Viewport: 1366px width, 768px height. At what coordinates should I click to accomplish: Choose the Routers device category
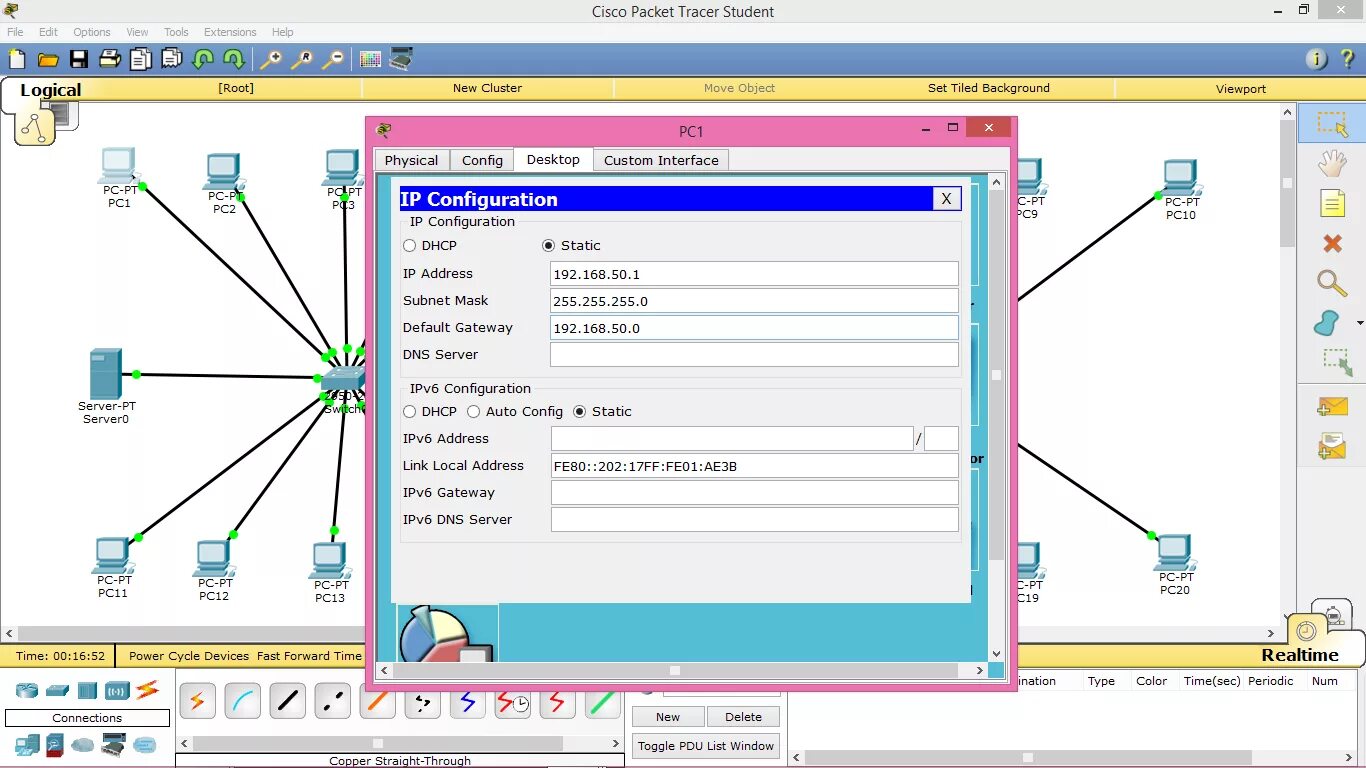point(27,690)
